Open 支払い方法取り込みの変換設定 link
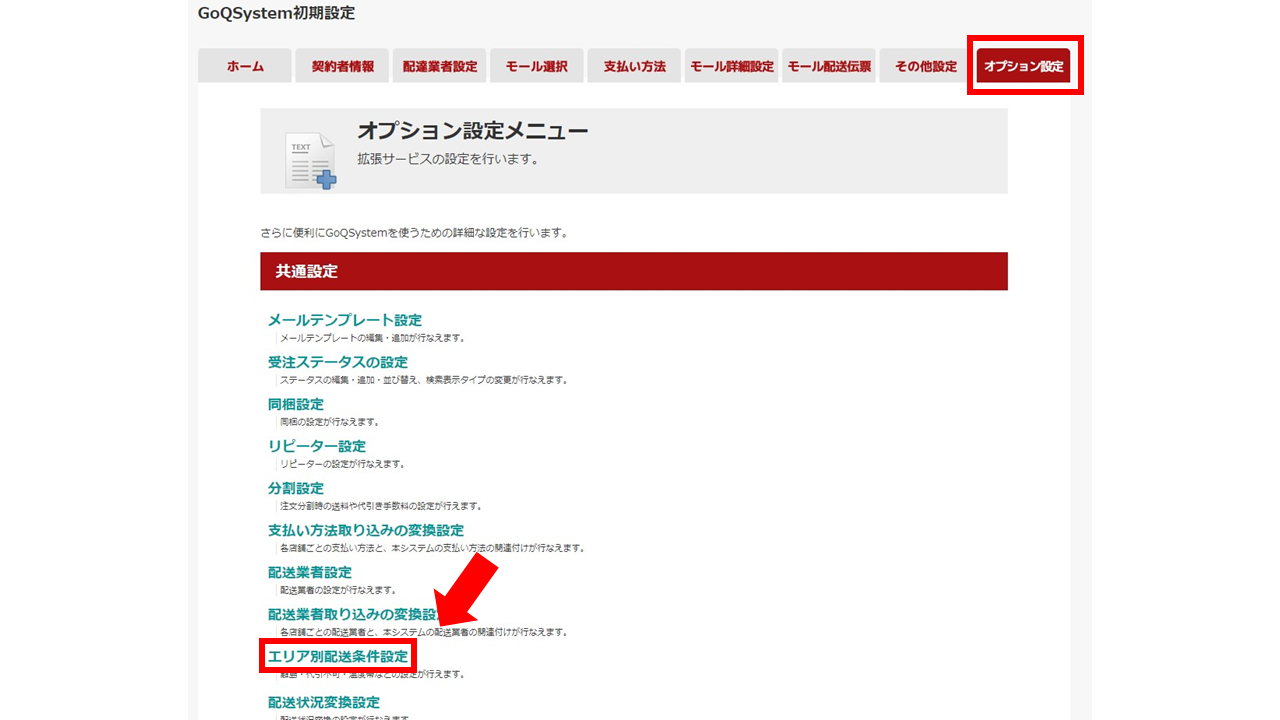The height and width of the screenshot is (720, 1280). [x=366, y=530]
